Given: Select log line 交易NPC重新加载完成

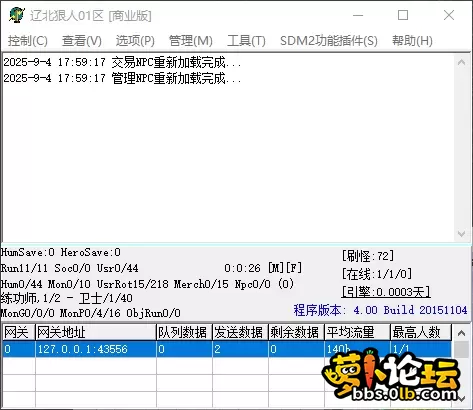Looking at the screenshot, I should 122,62.
